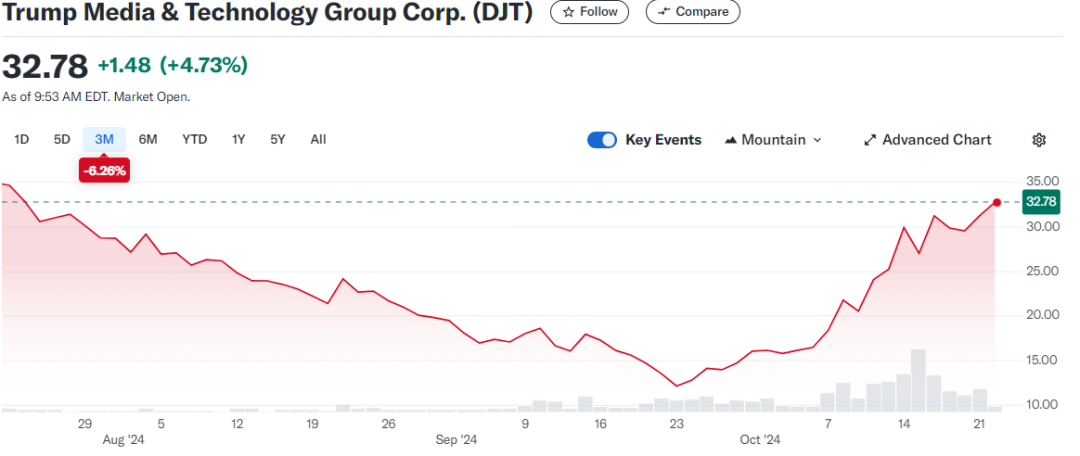
Task: Open chart settings gear icon
Action: point(1039,140)
